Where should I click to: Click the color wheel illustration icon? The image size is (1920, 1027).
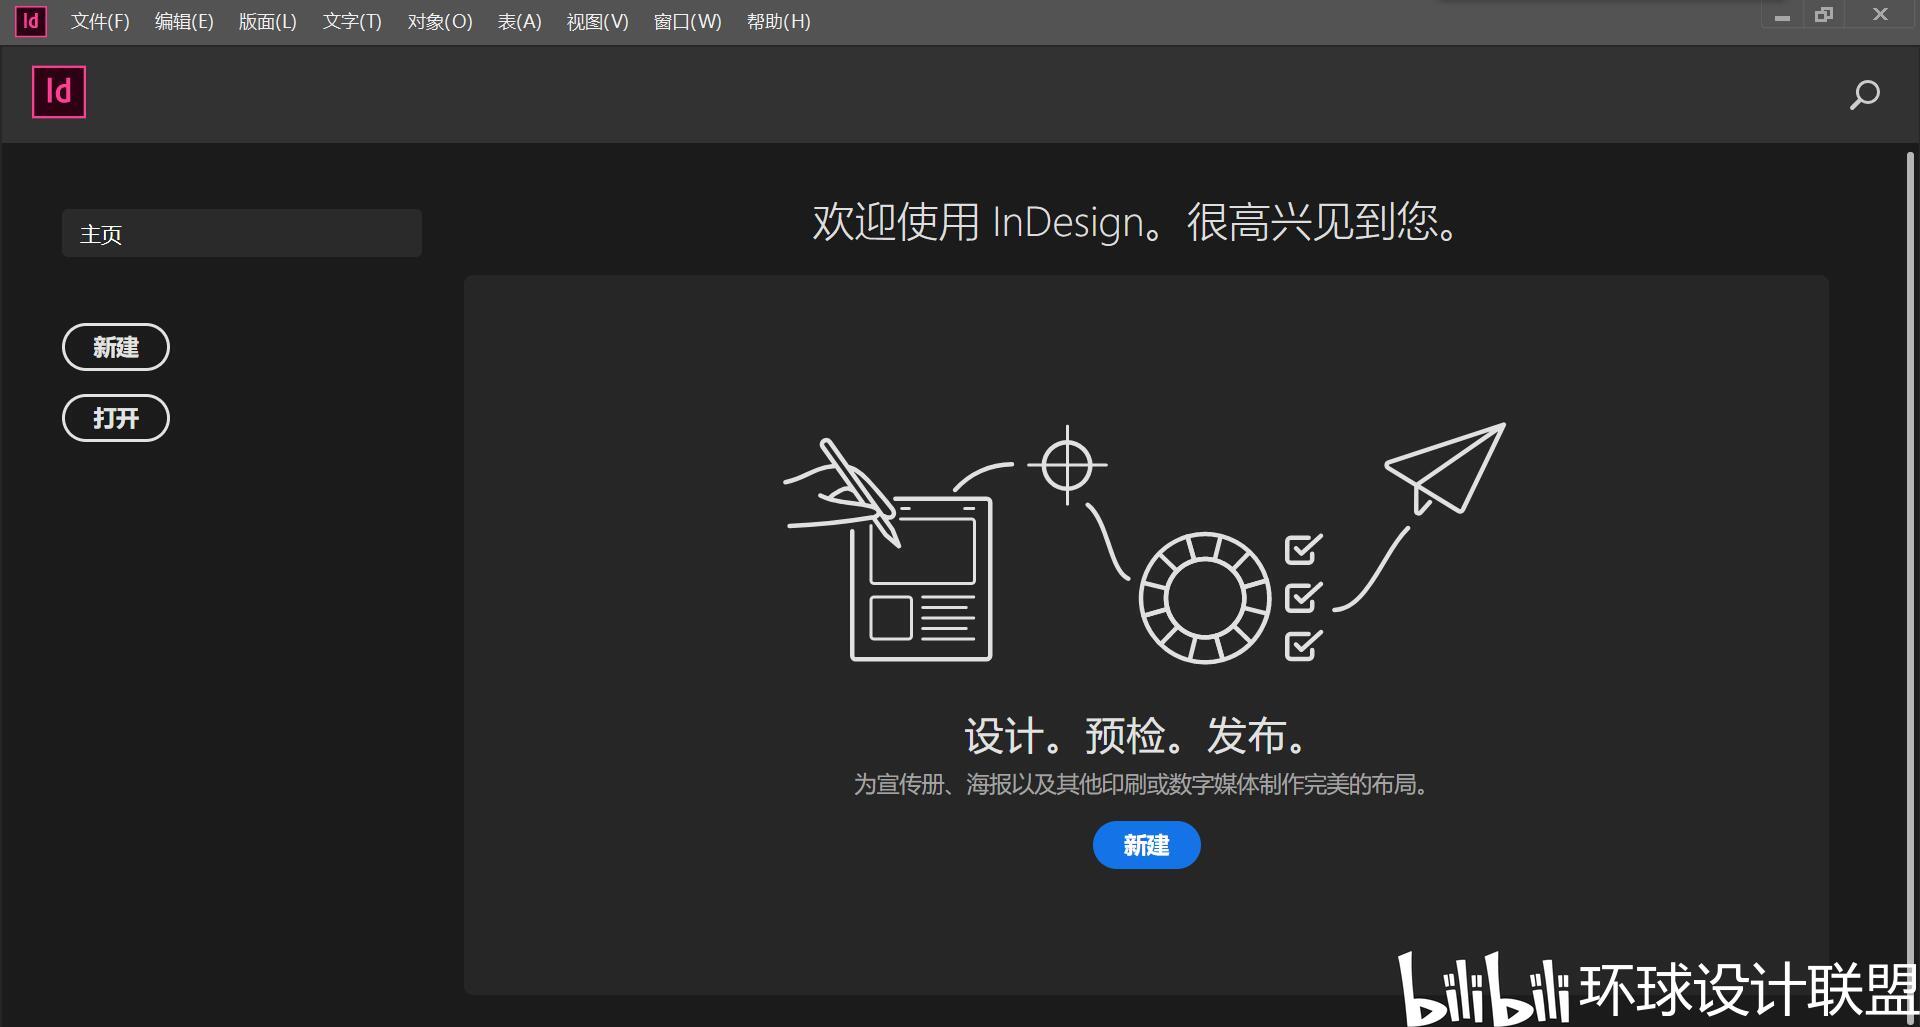(1205, 595)
